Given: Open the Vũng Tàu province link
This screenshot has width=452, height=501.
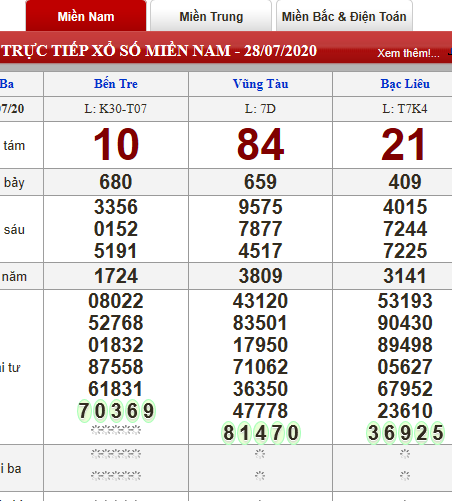Looking at the screenshot, I should tap(260, 84).
